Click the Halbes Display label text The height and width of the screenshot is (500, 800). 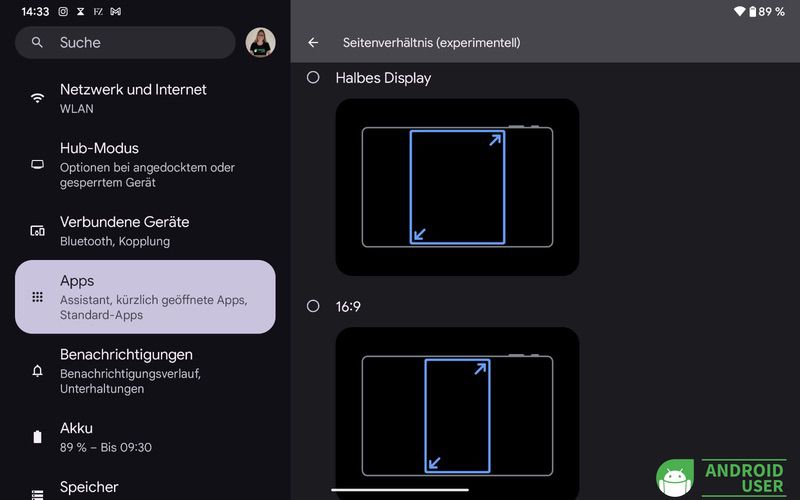pyautogui.click(x=383, y=78)
